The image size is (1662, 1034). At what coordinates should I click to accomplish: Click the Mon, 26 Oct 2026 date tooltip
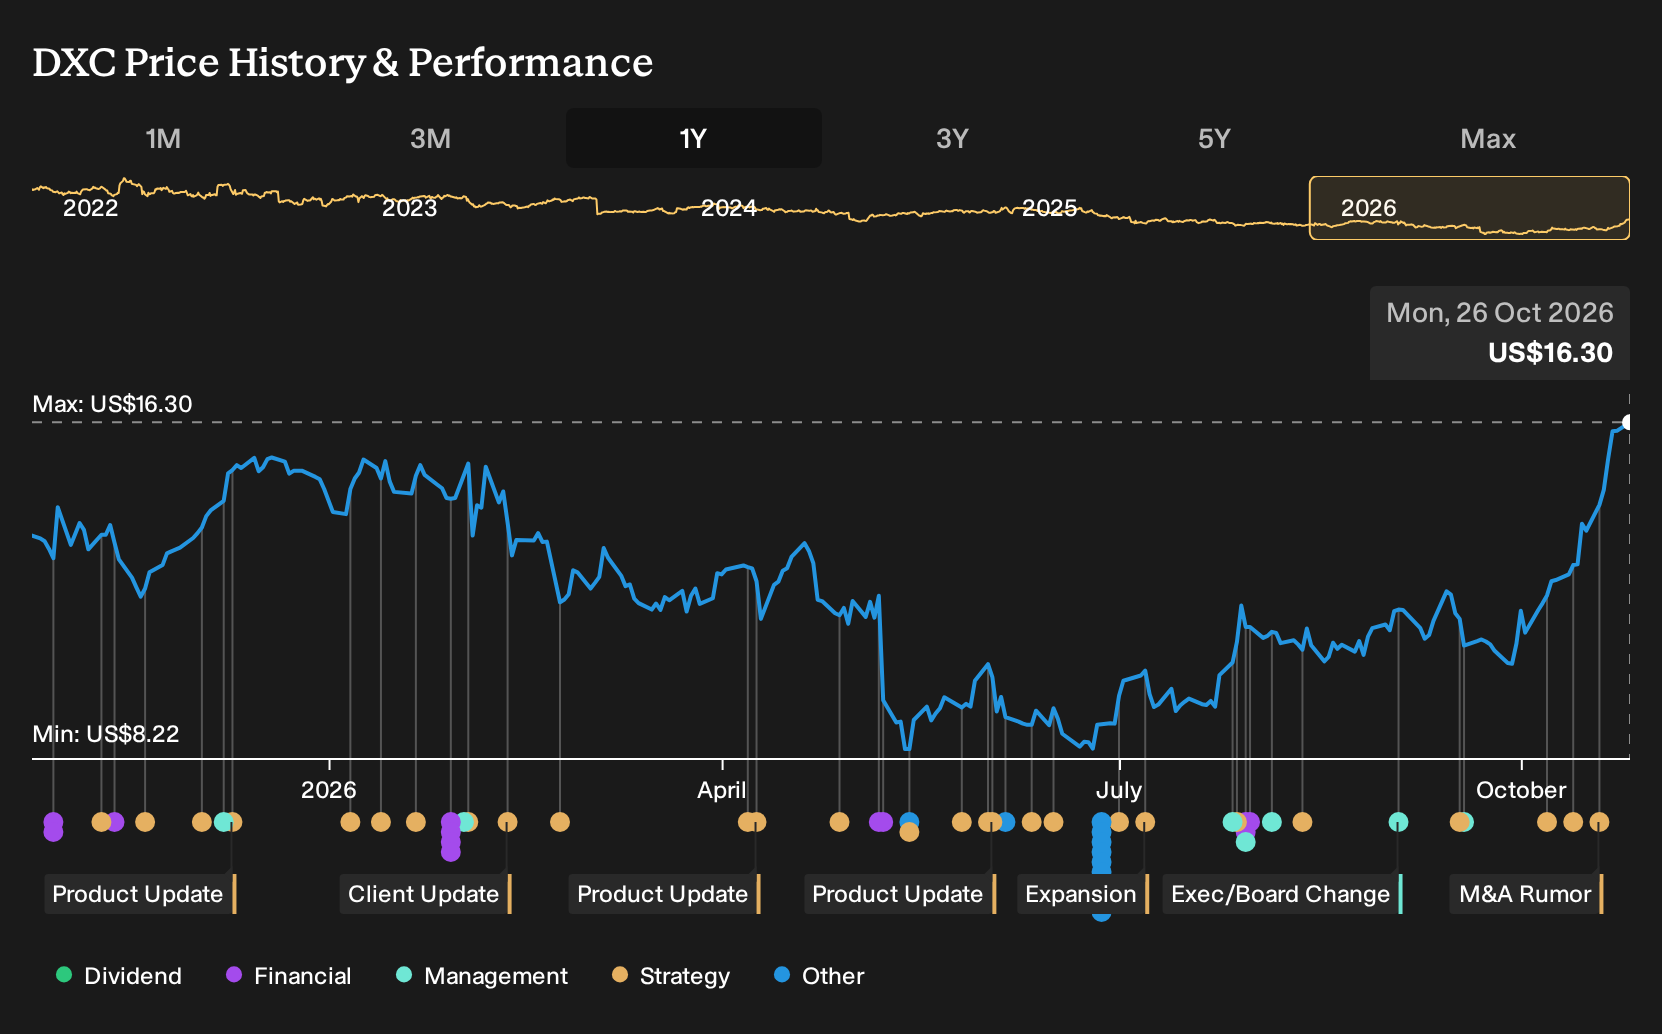click(1499, 313)
